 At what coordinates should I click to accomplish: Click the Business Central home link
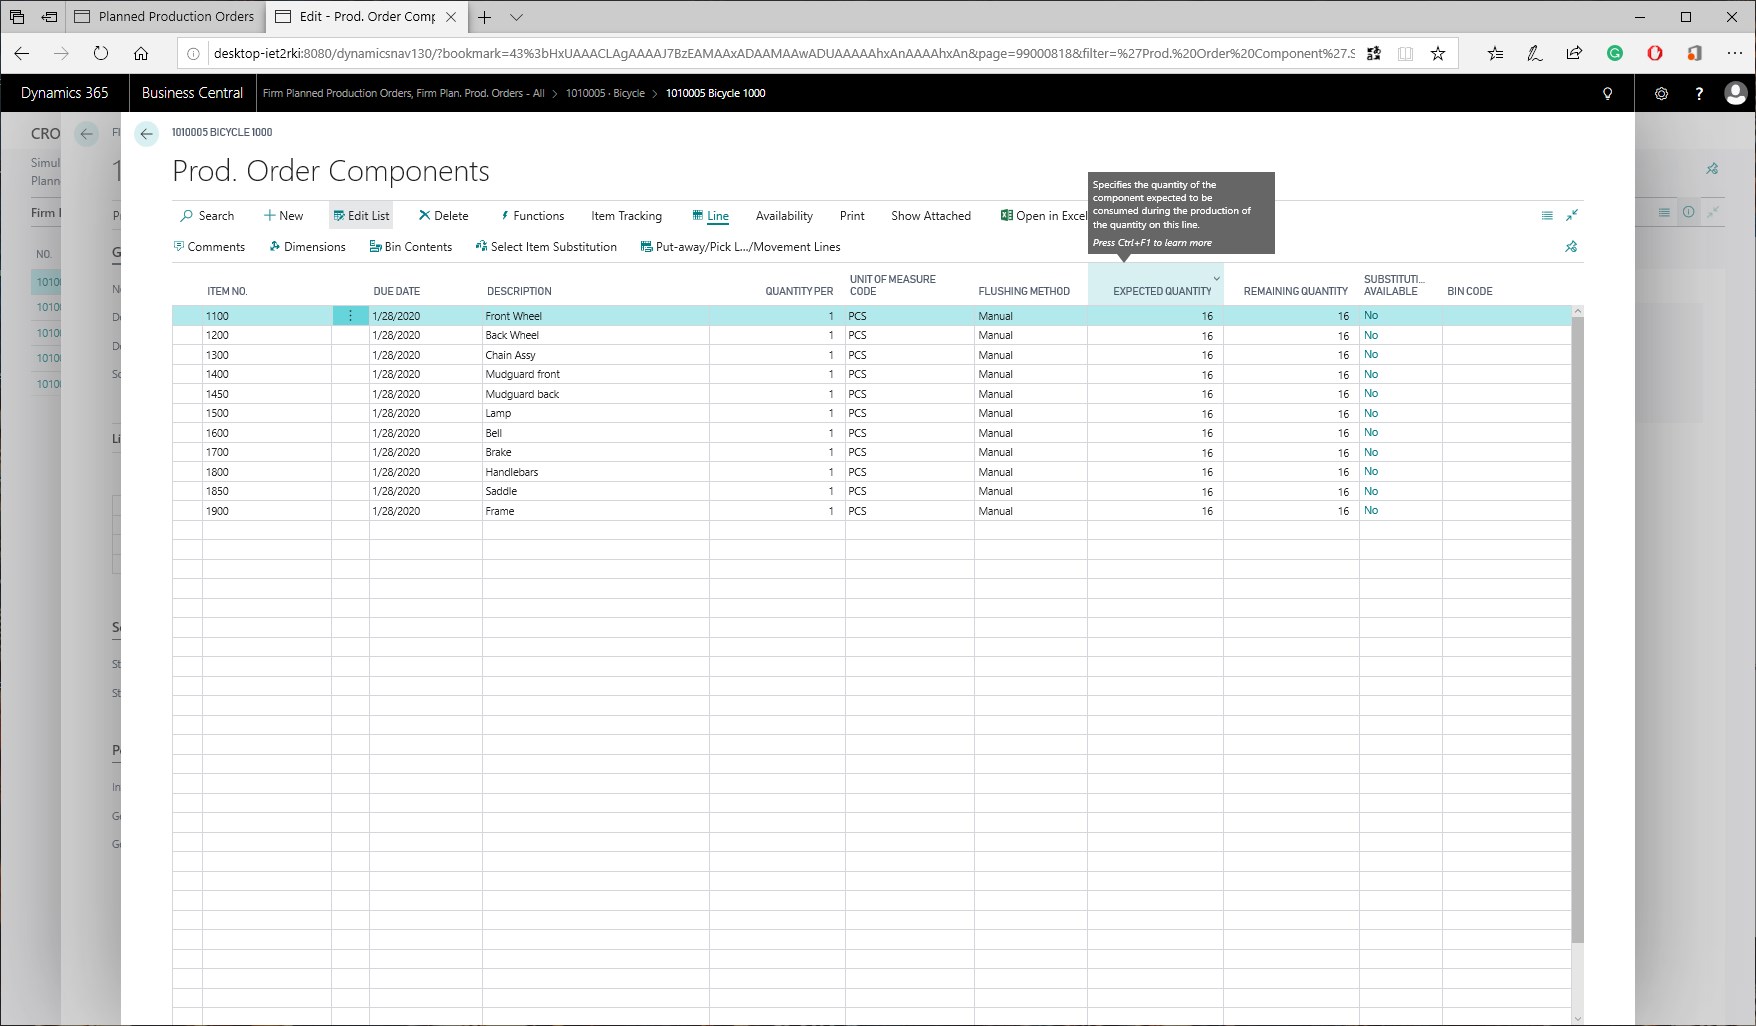[x=192, y=93]
